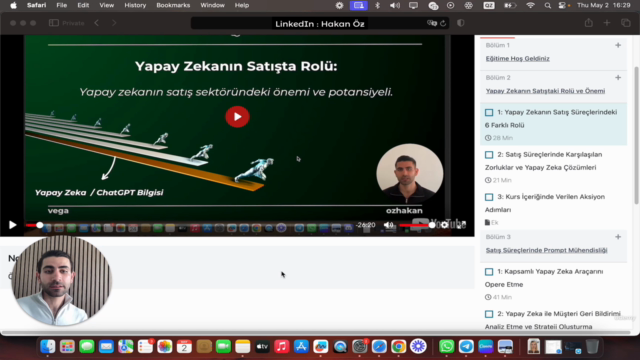Click the Safari sidebar icon
This screenshot has height=360, width=640.
click(x=54, y=23)
